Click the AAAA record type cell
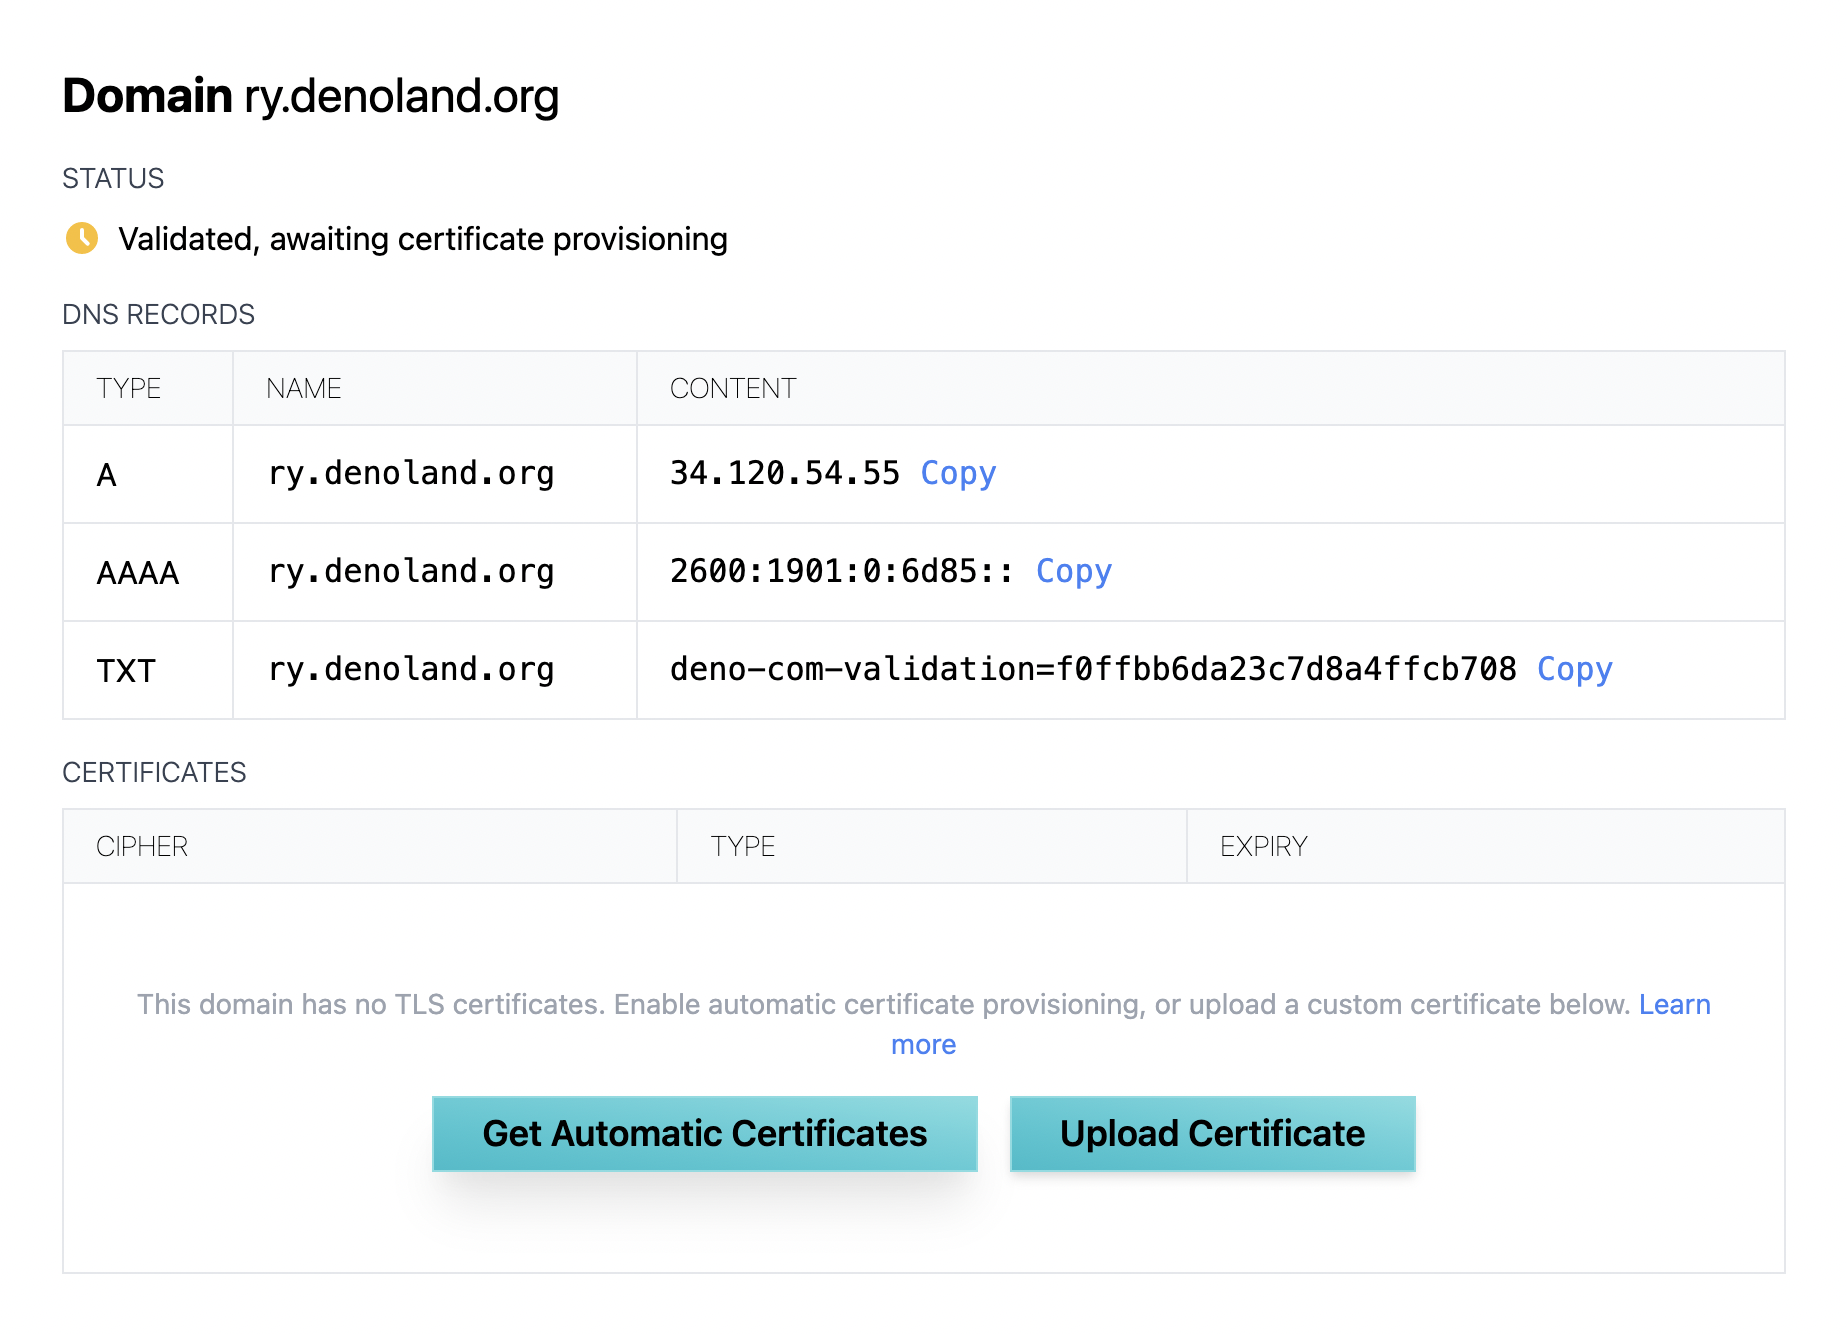Image resolution: width=1846 pixels, height=1334 pixels. (138, 572)
